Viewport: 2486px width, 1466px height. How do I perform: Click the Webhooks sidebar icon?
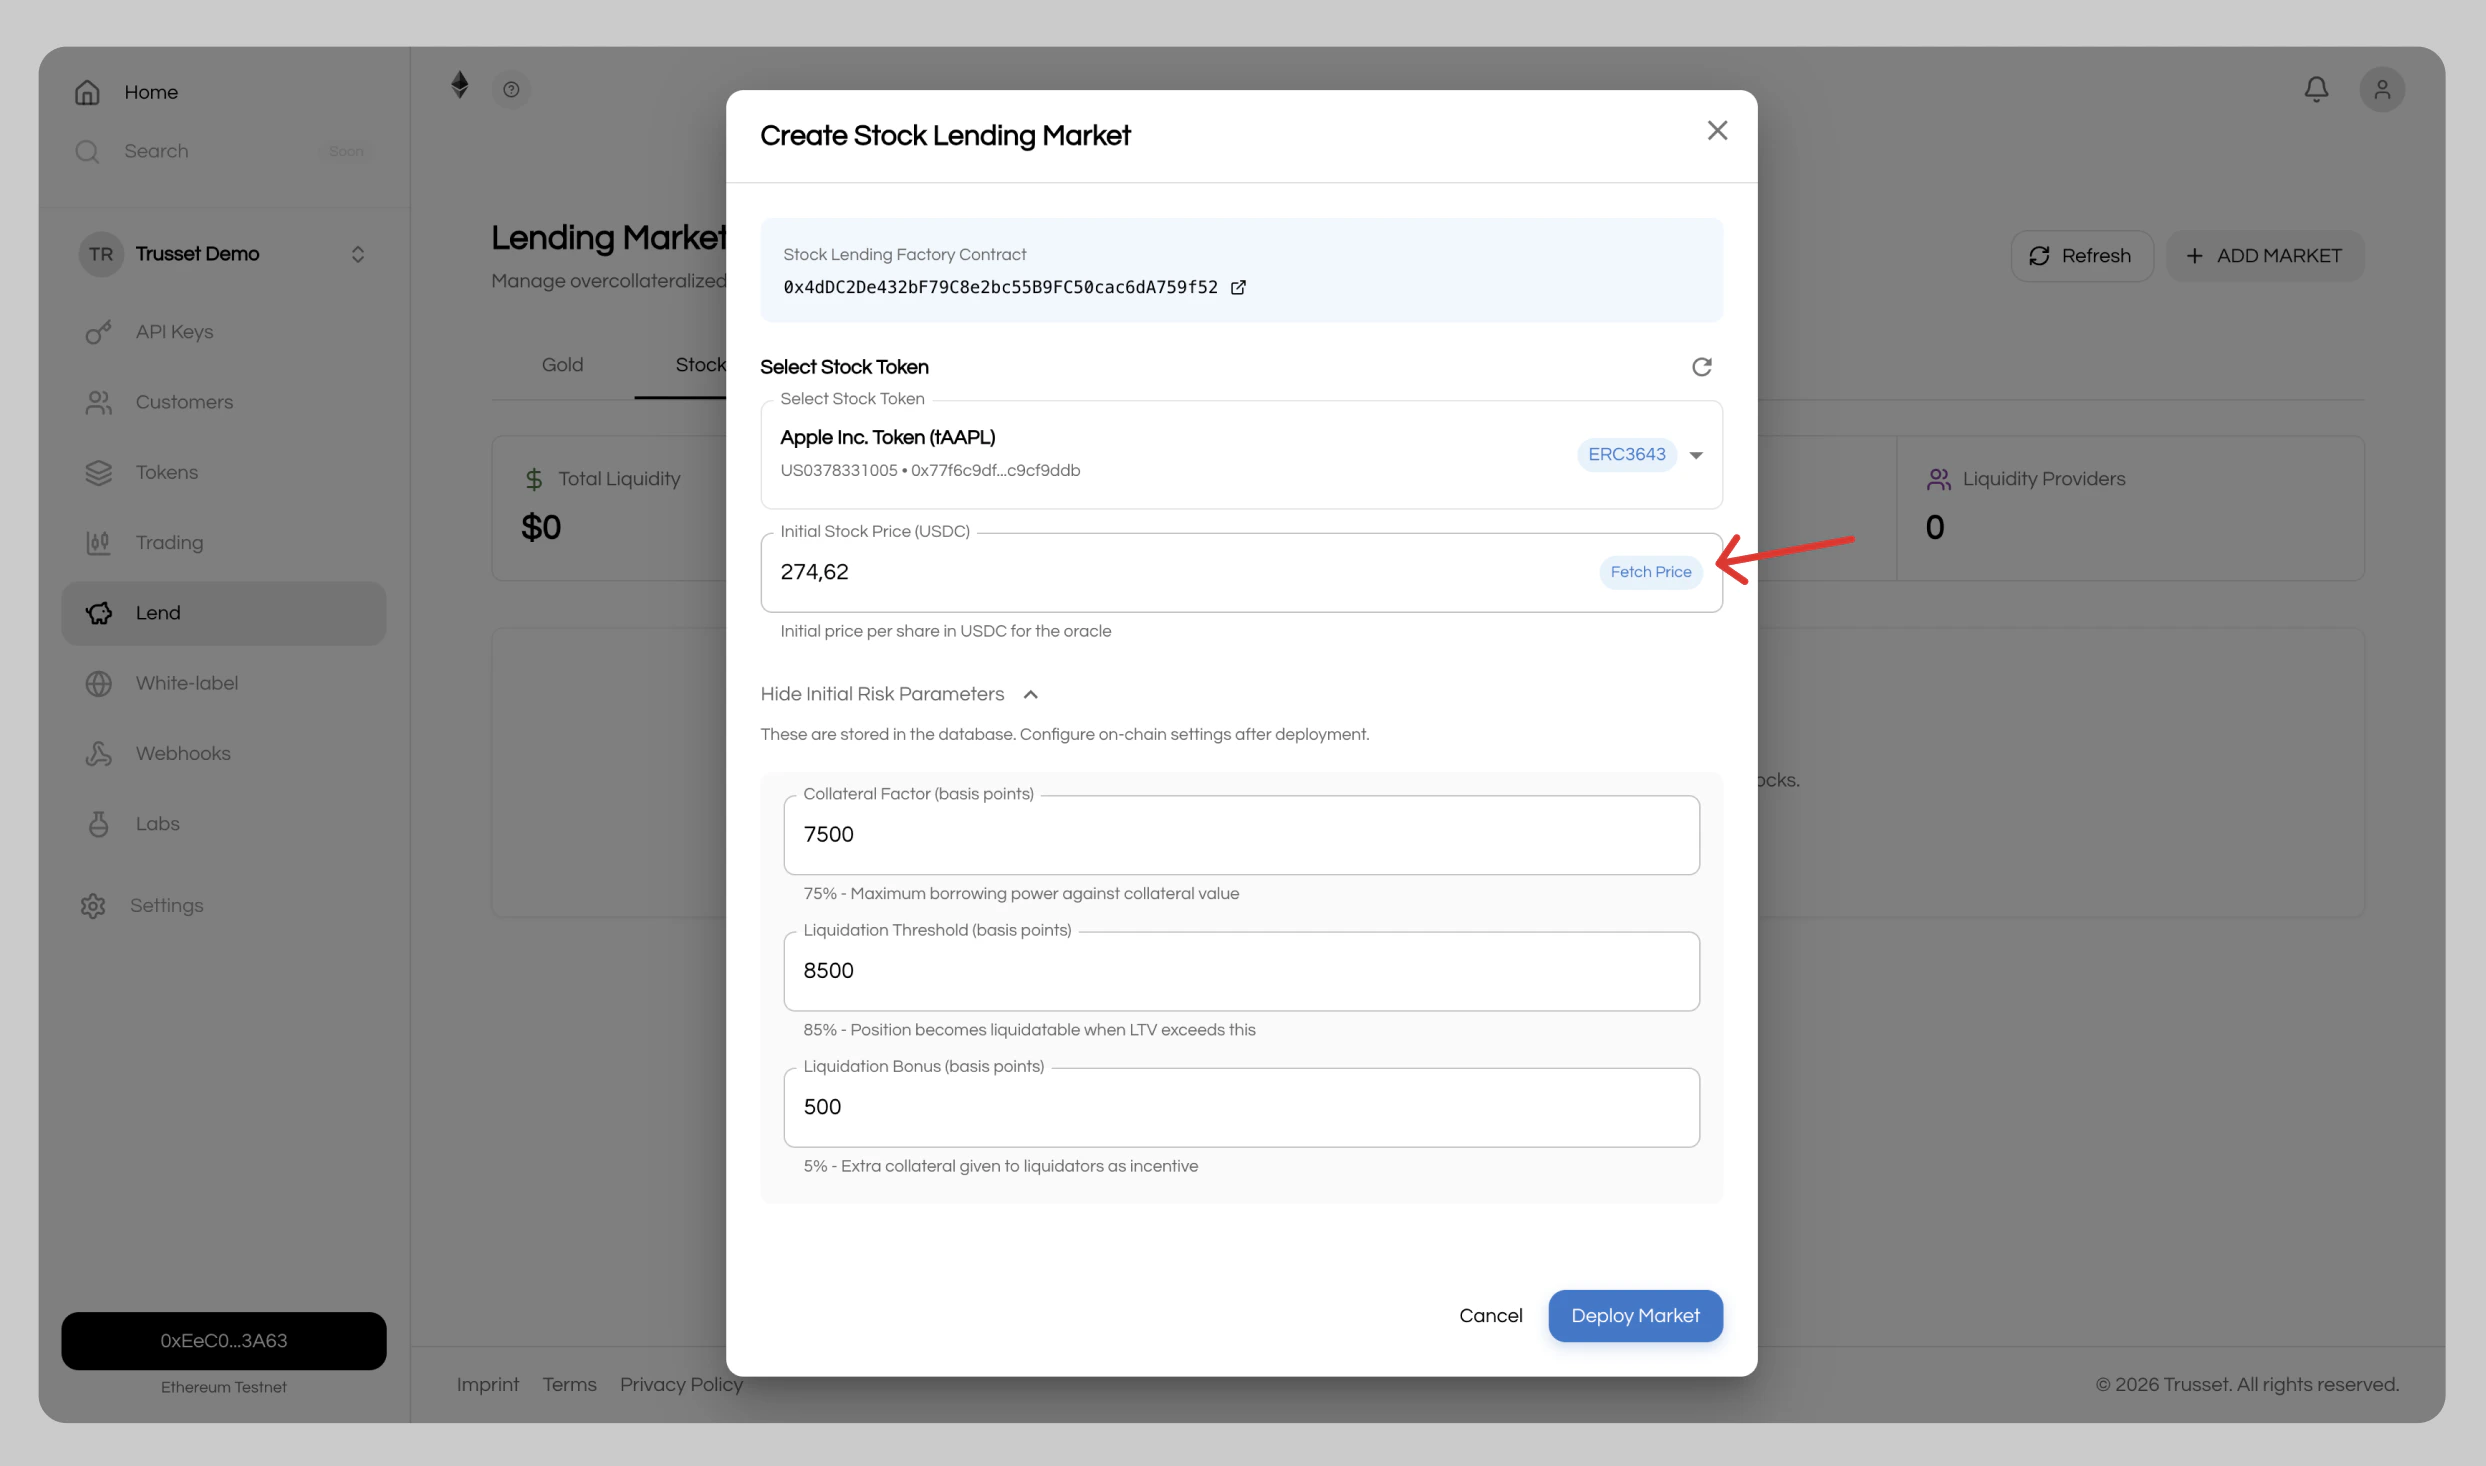click(x=98, y=753)
